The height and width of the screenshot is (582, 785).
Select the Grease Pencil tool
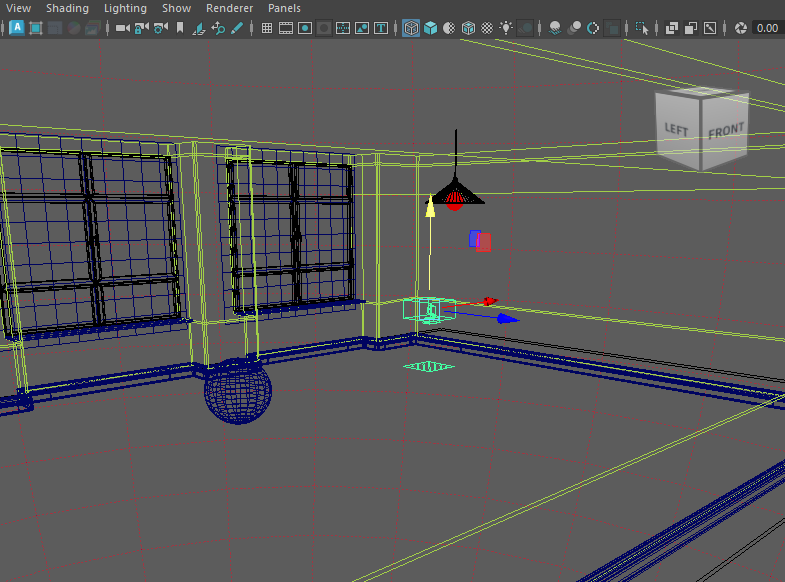click(x=237, y=28)
